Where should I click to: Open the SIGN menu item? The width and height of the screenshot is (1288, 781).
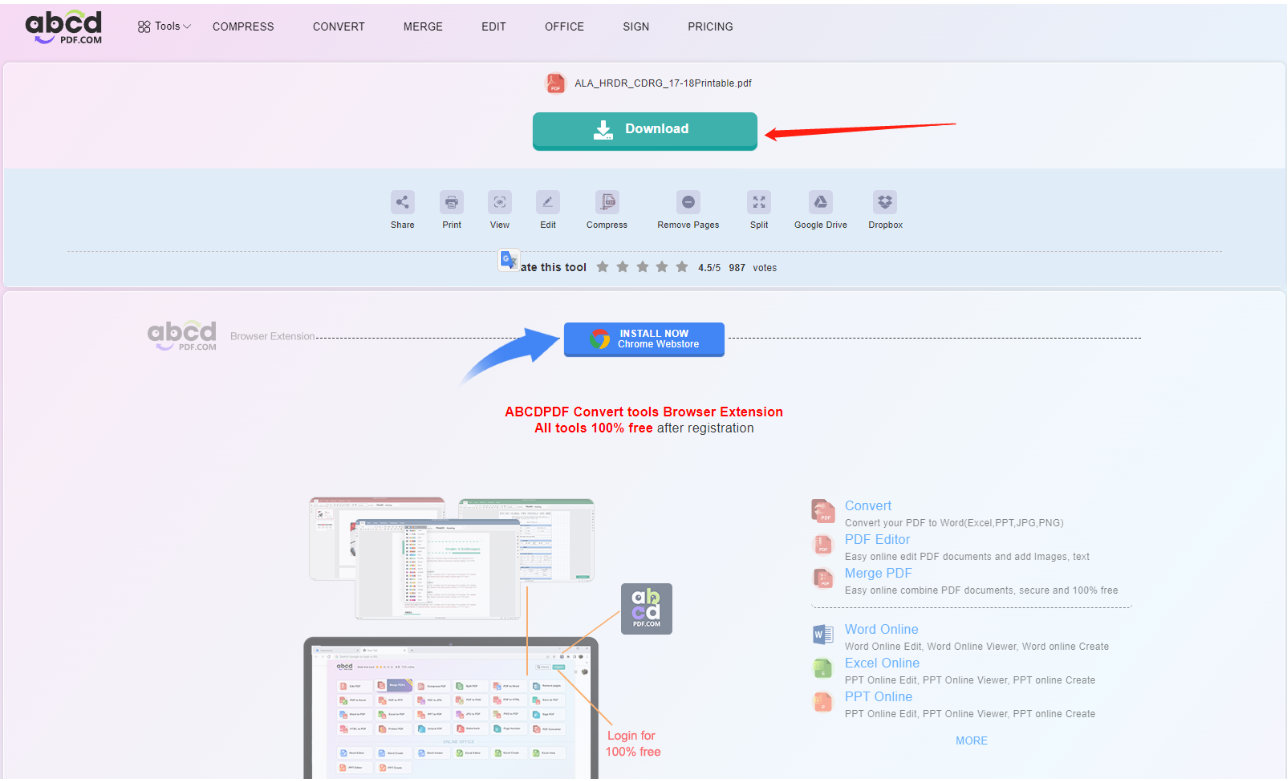coord(636,27)
